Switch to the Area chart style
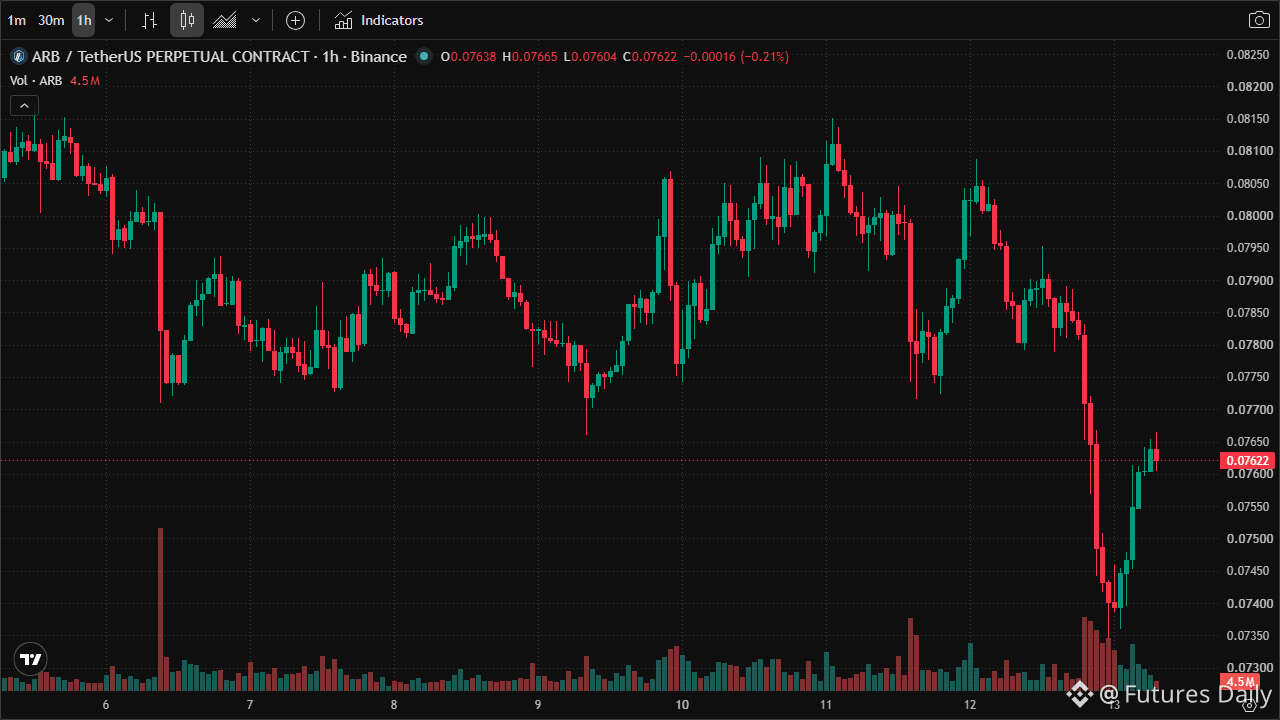 click(x=225, y=20)
